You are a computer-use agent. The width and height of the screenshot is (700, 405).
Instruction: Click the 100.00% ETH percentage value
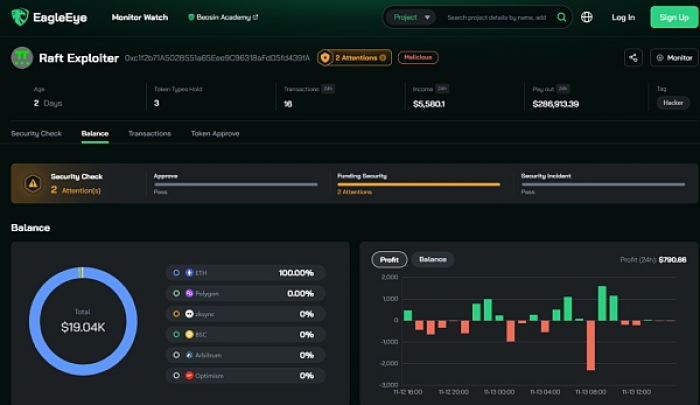[x=296, y=273]
